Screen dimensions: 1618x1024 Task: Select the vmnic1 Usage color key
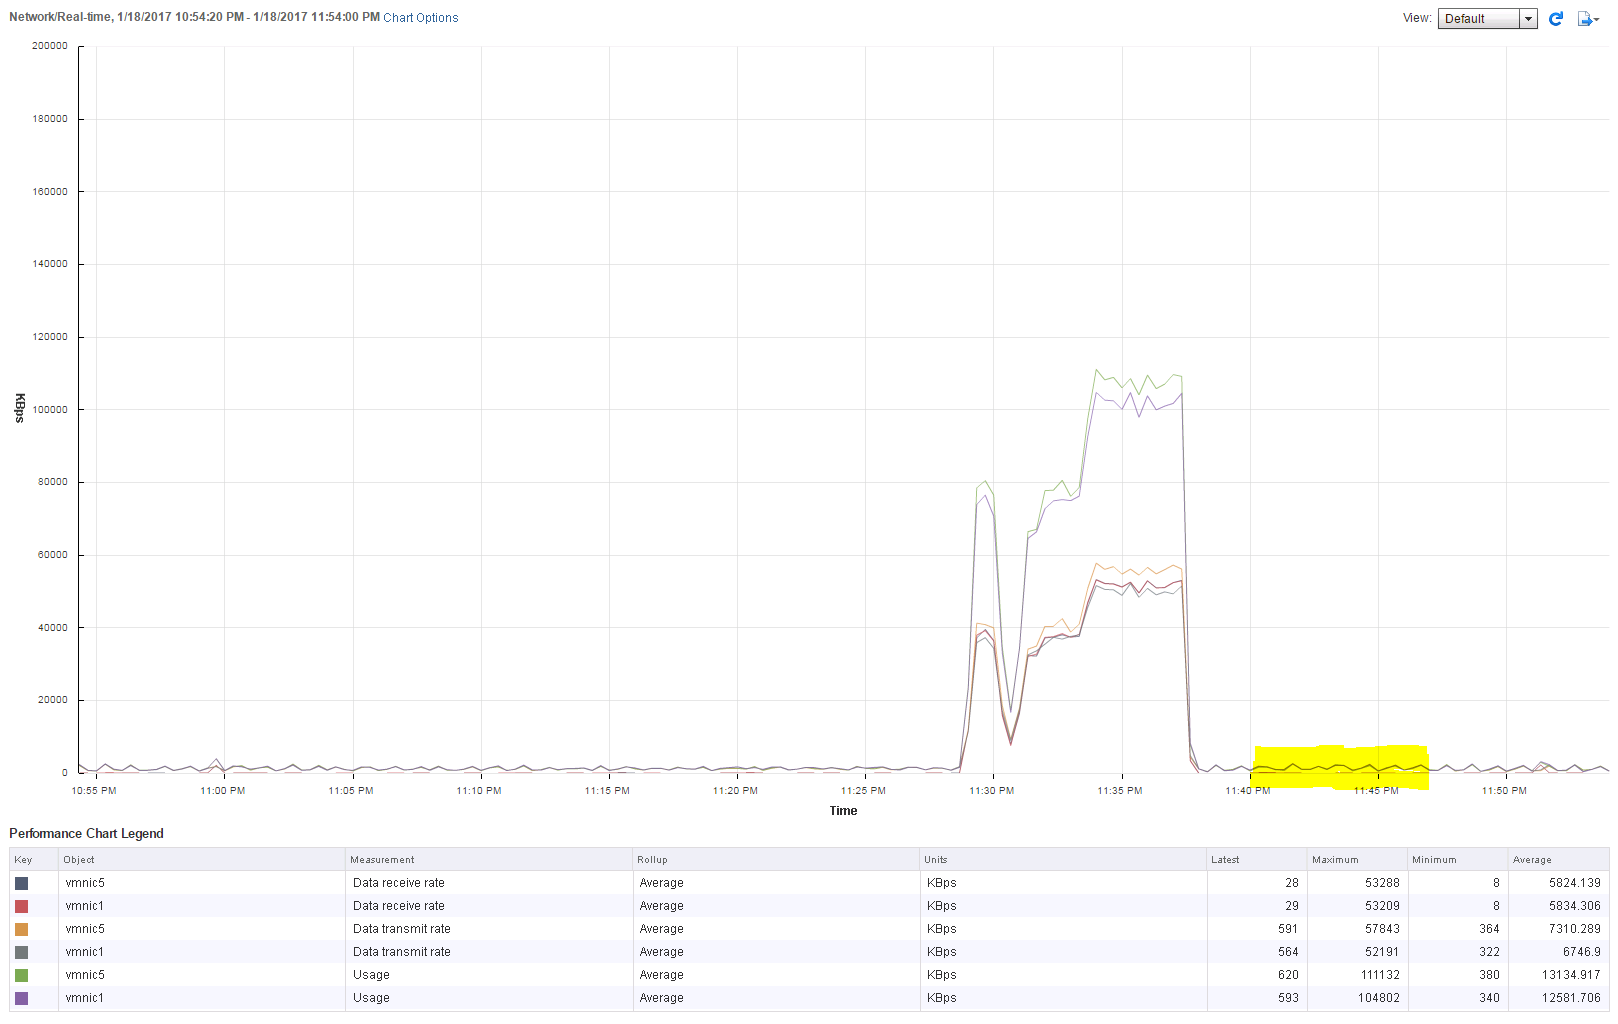tap(21, 998)
